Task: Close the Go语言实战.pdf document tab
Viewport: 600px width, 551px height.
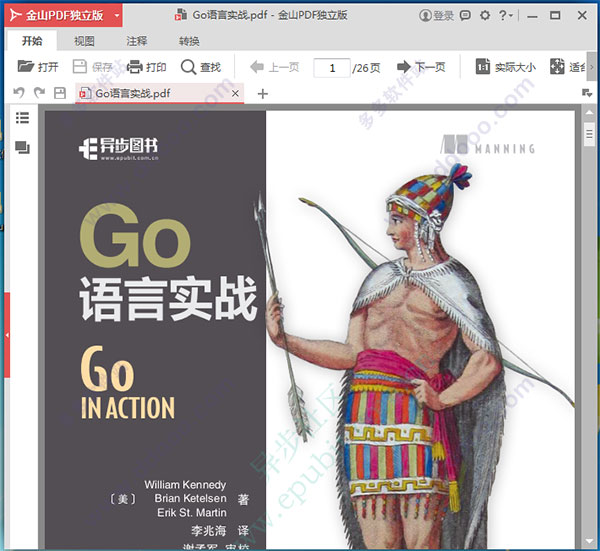Action: pyautogui.click(x=235, y=93)
